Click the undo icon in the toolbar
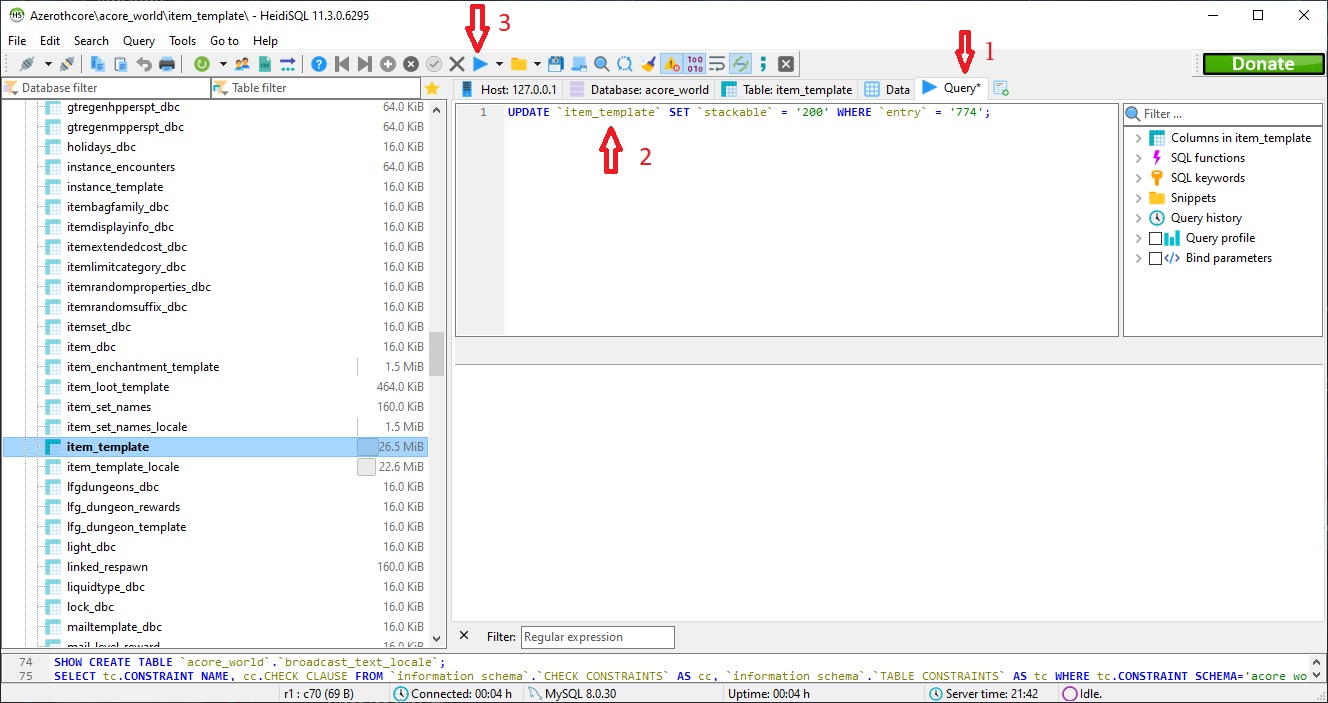1328x703 pixels. (144, 64)
